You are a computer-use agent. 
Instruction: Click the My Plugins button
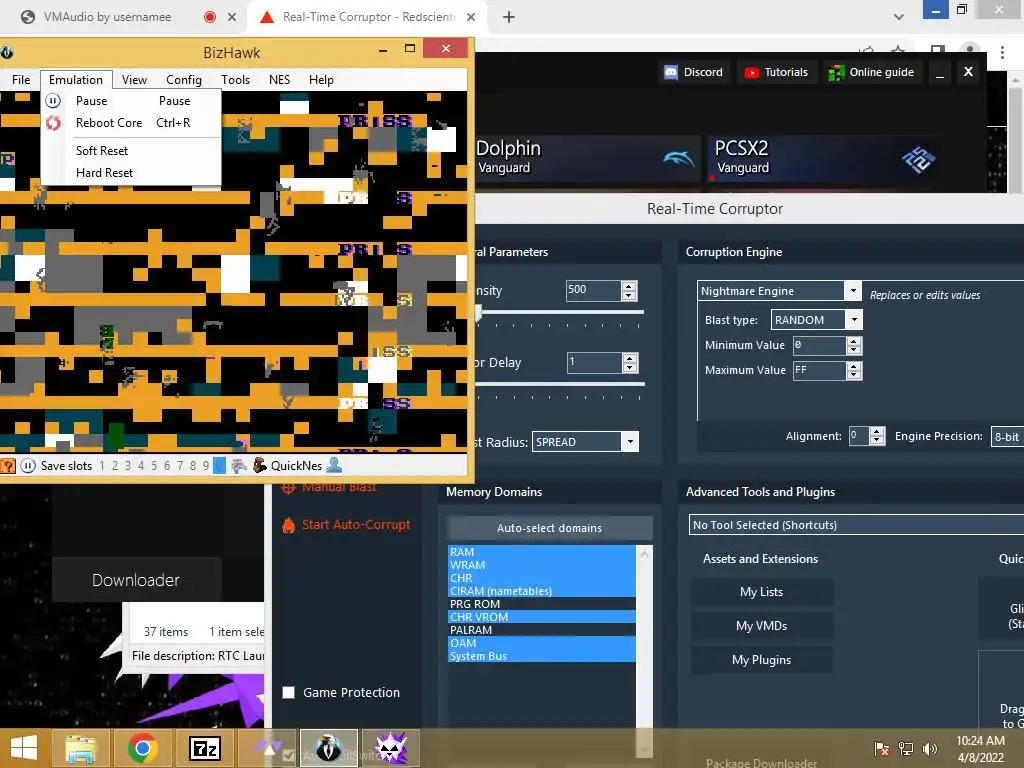coord(761,660)
